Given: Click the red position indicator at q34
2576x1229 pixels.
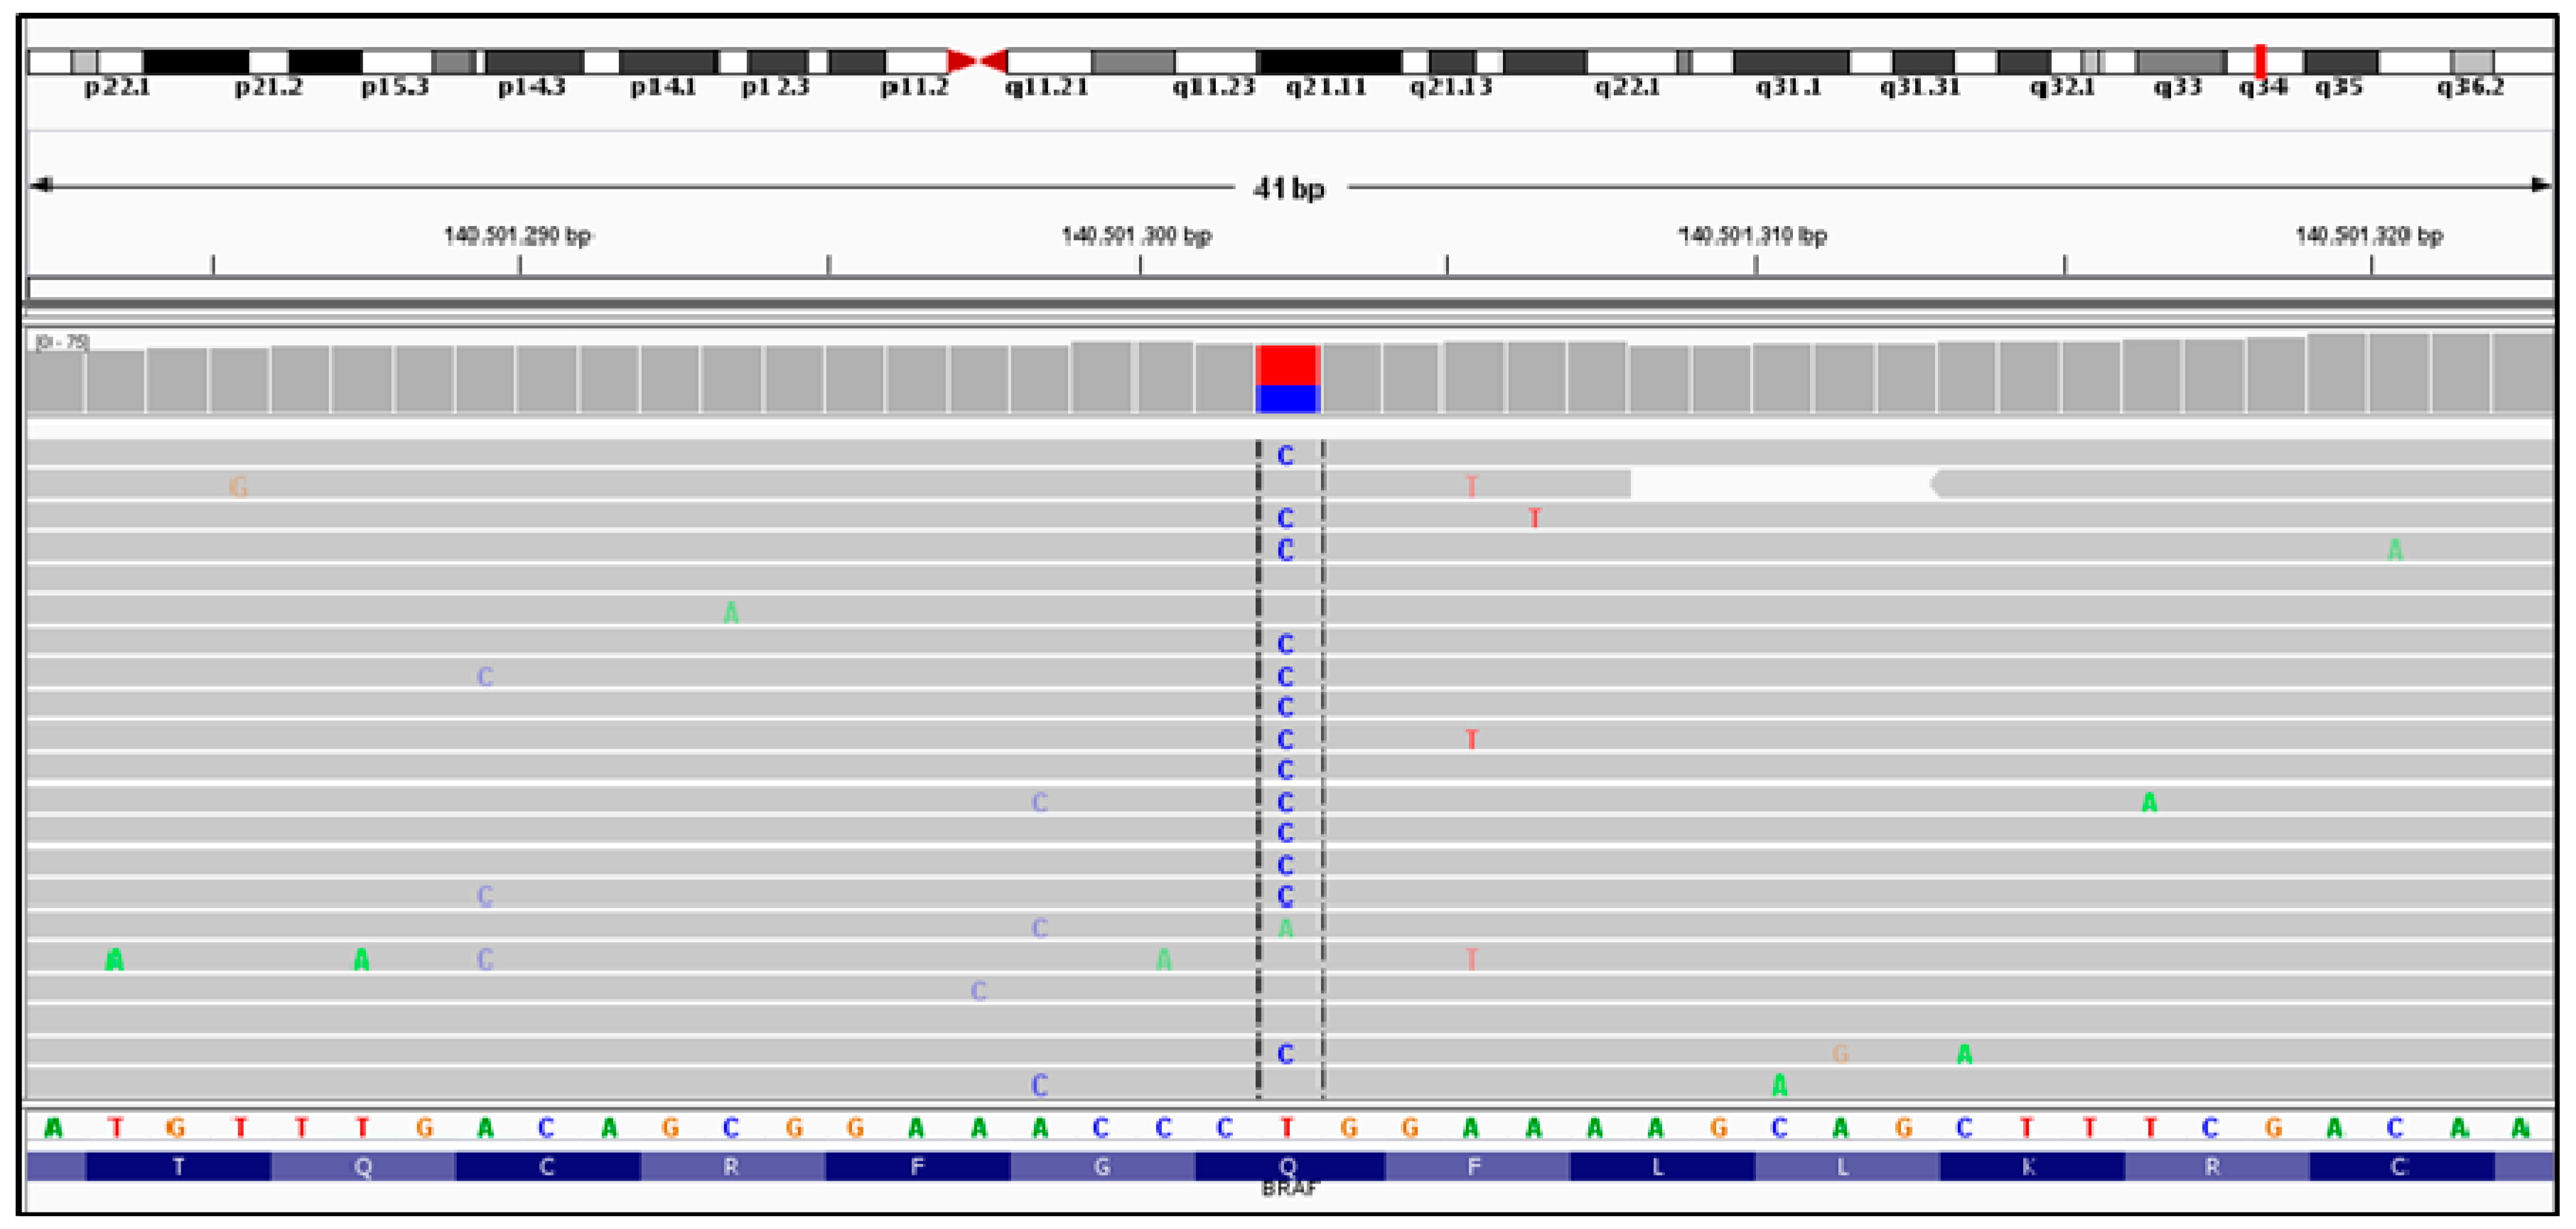Looking at the screenshot, I should 2261,62.
